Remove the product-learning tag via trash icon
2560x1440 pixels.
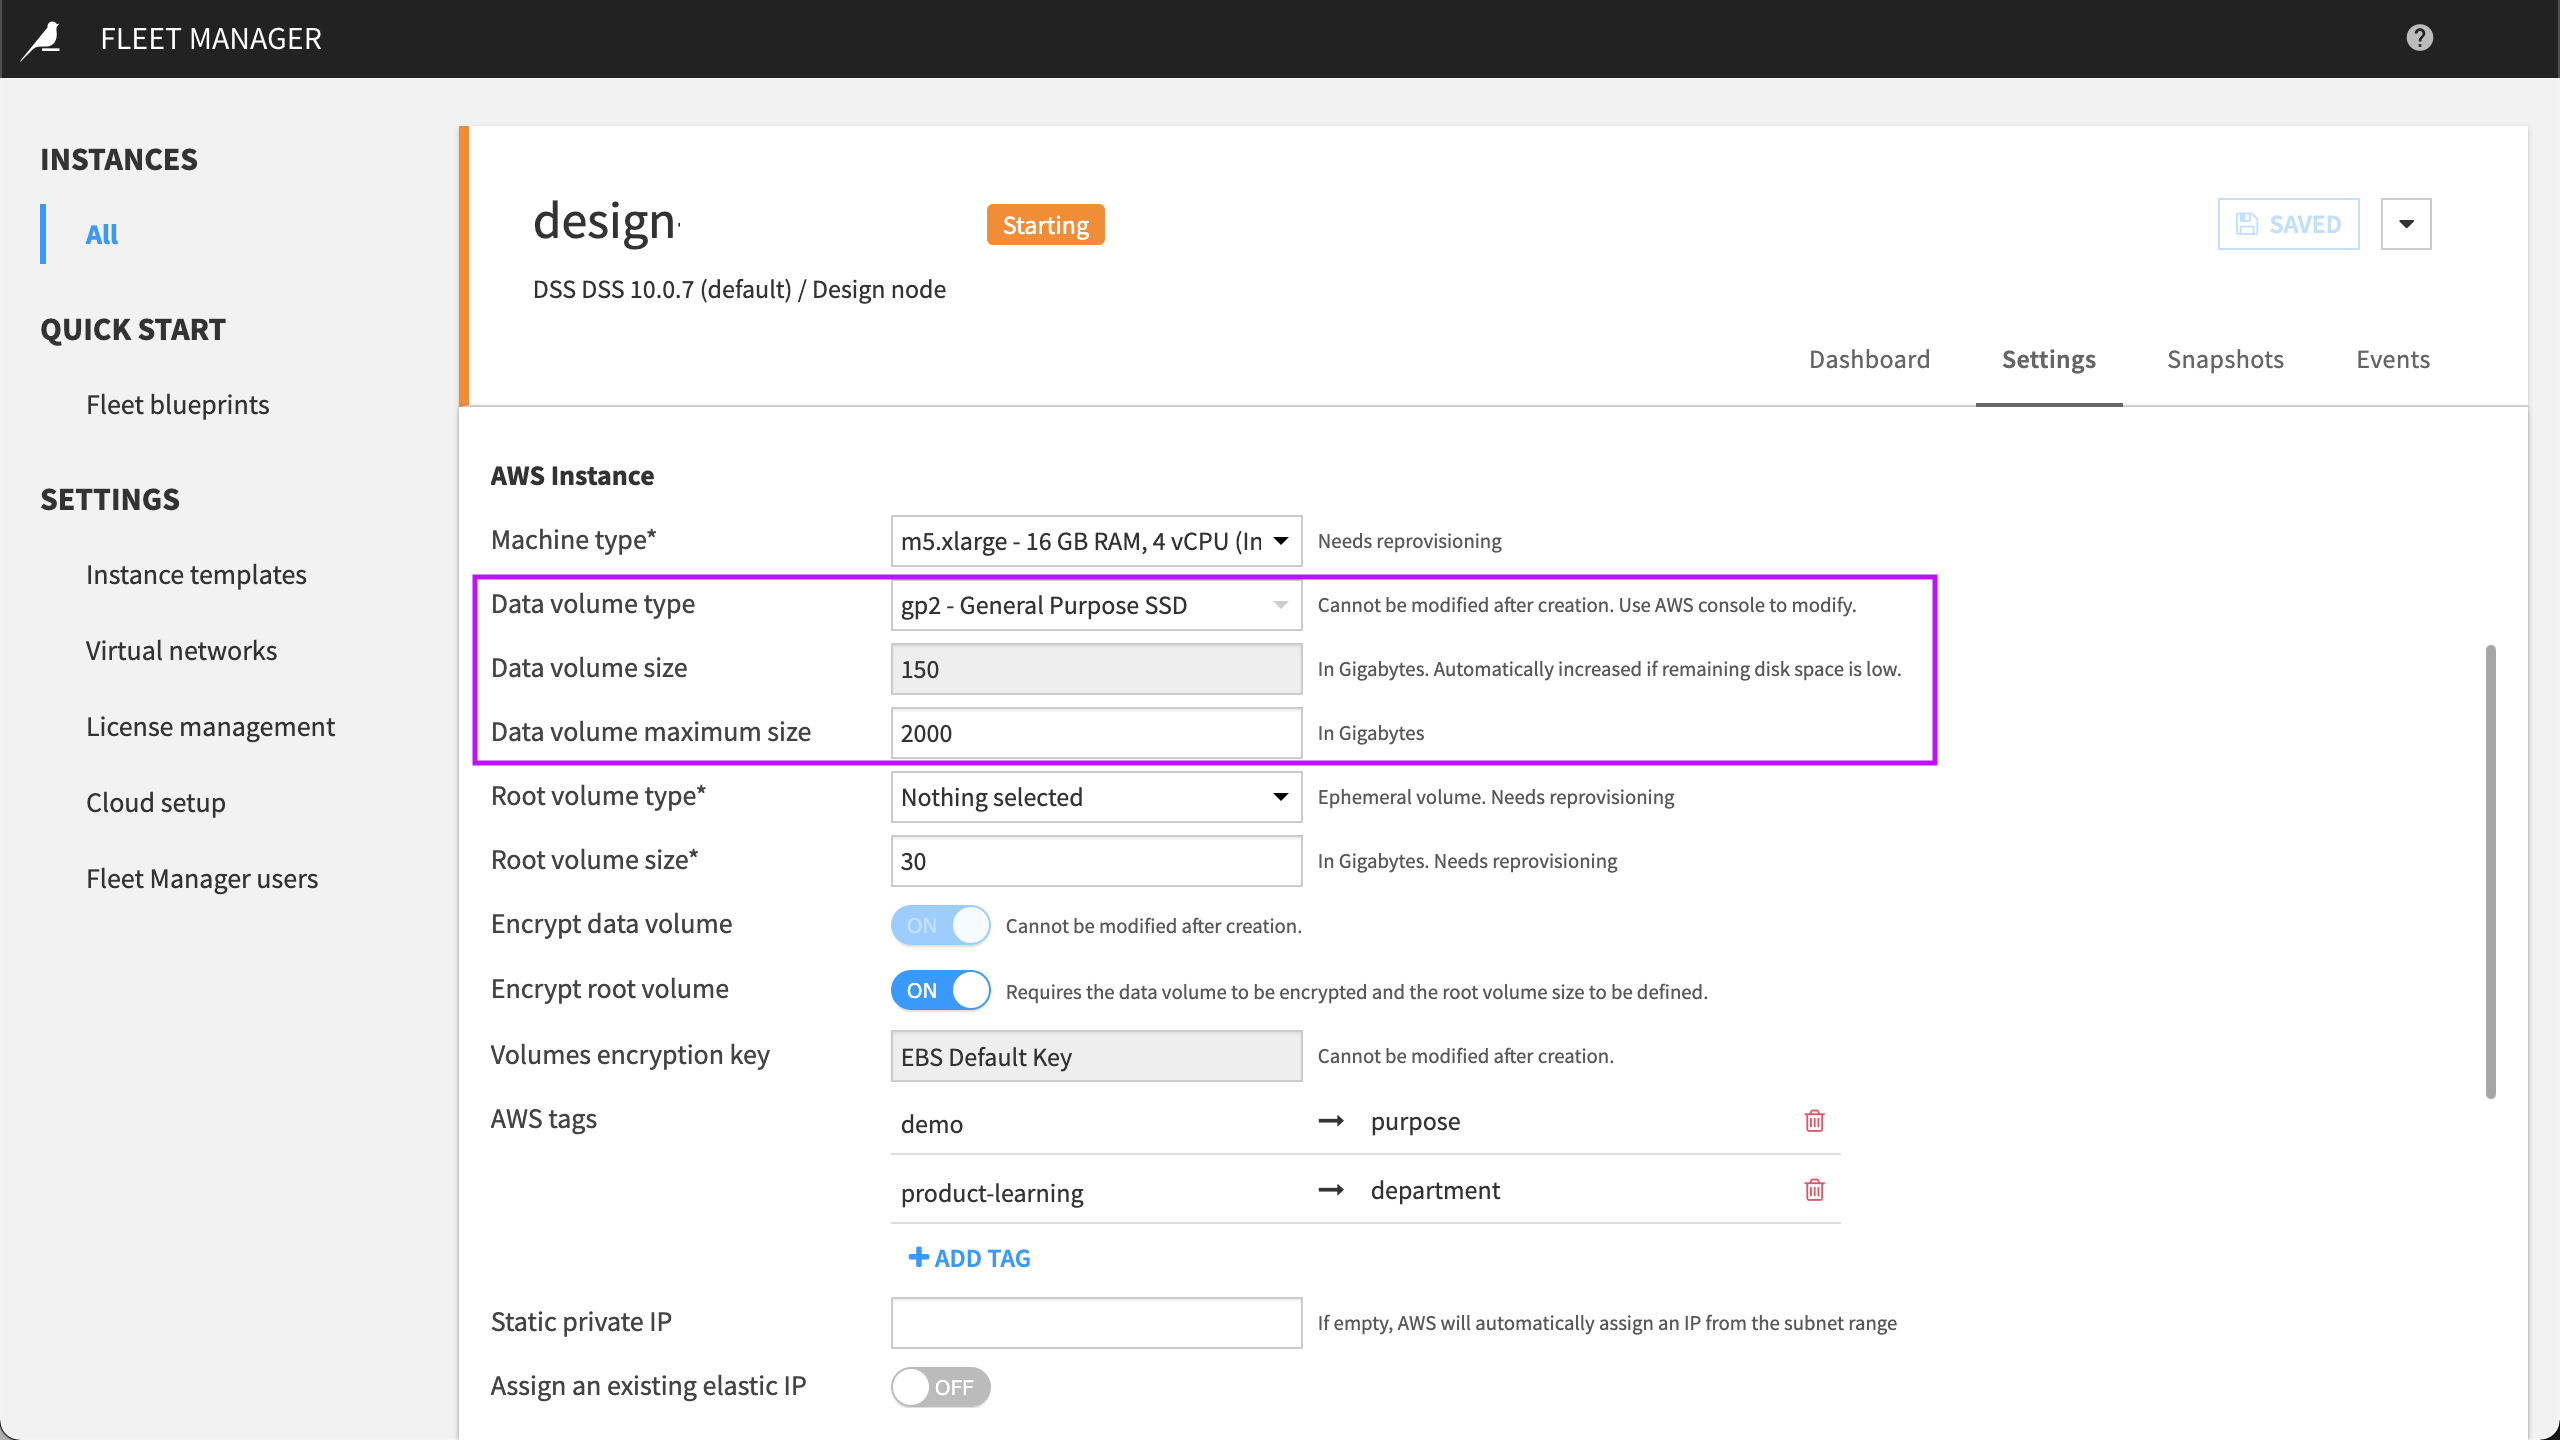[1815, 1190]
